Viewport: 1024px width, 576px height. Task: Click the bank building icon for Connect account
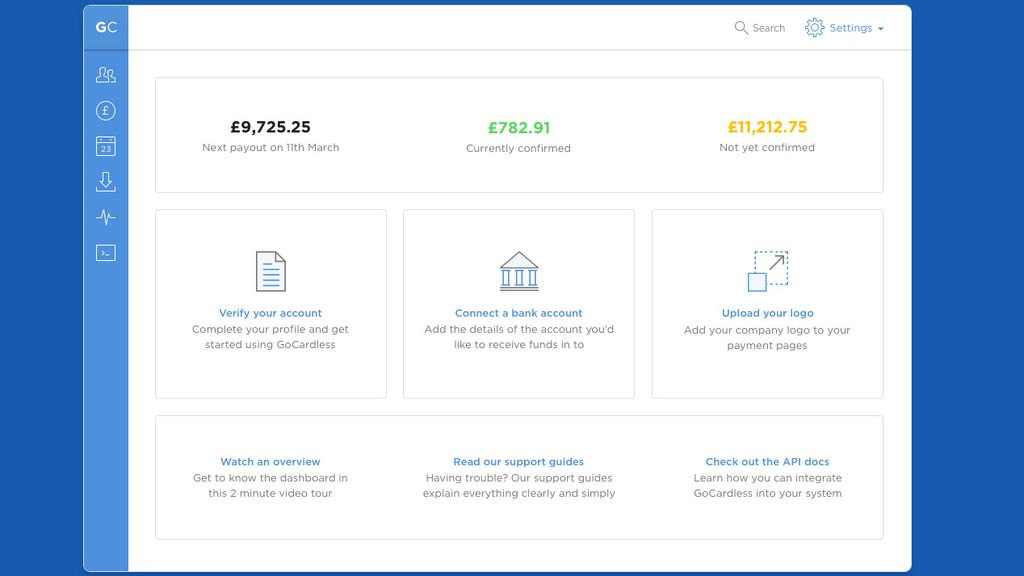[518, 269]
